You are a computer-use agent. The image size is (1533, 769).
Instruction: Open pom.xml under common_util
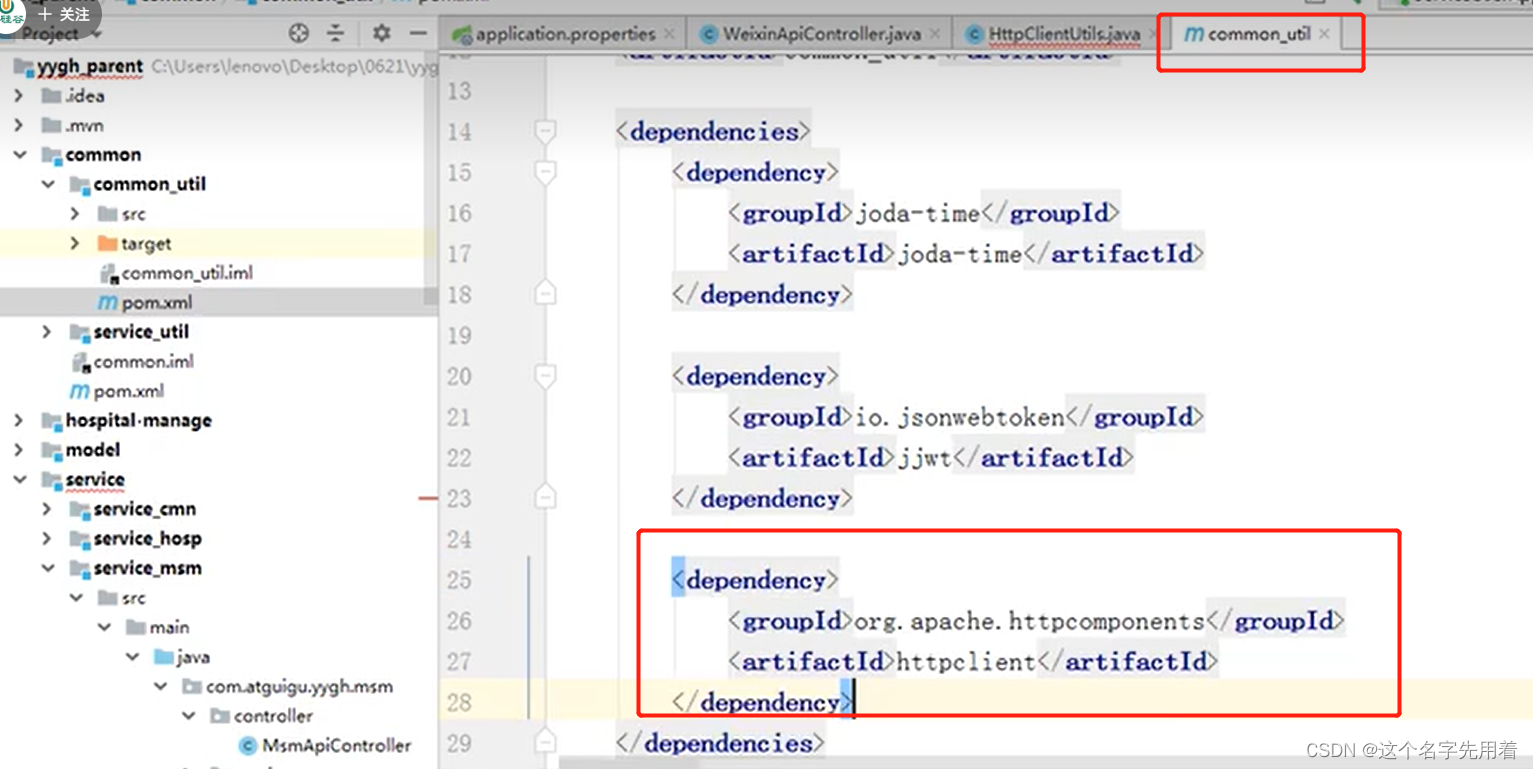coord(157,302)
